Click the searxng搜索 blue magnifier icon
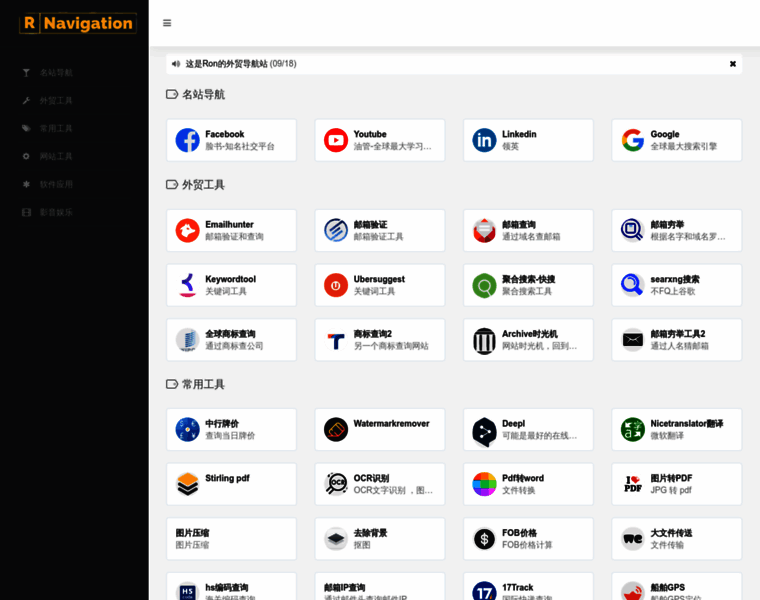The height and width of the screenshot is (600, 760). [633, 285]
